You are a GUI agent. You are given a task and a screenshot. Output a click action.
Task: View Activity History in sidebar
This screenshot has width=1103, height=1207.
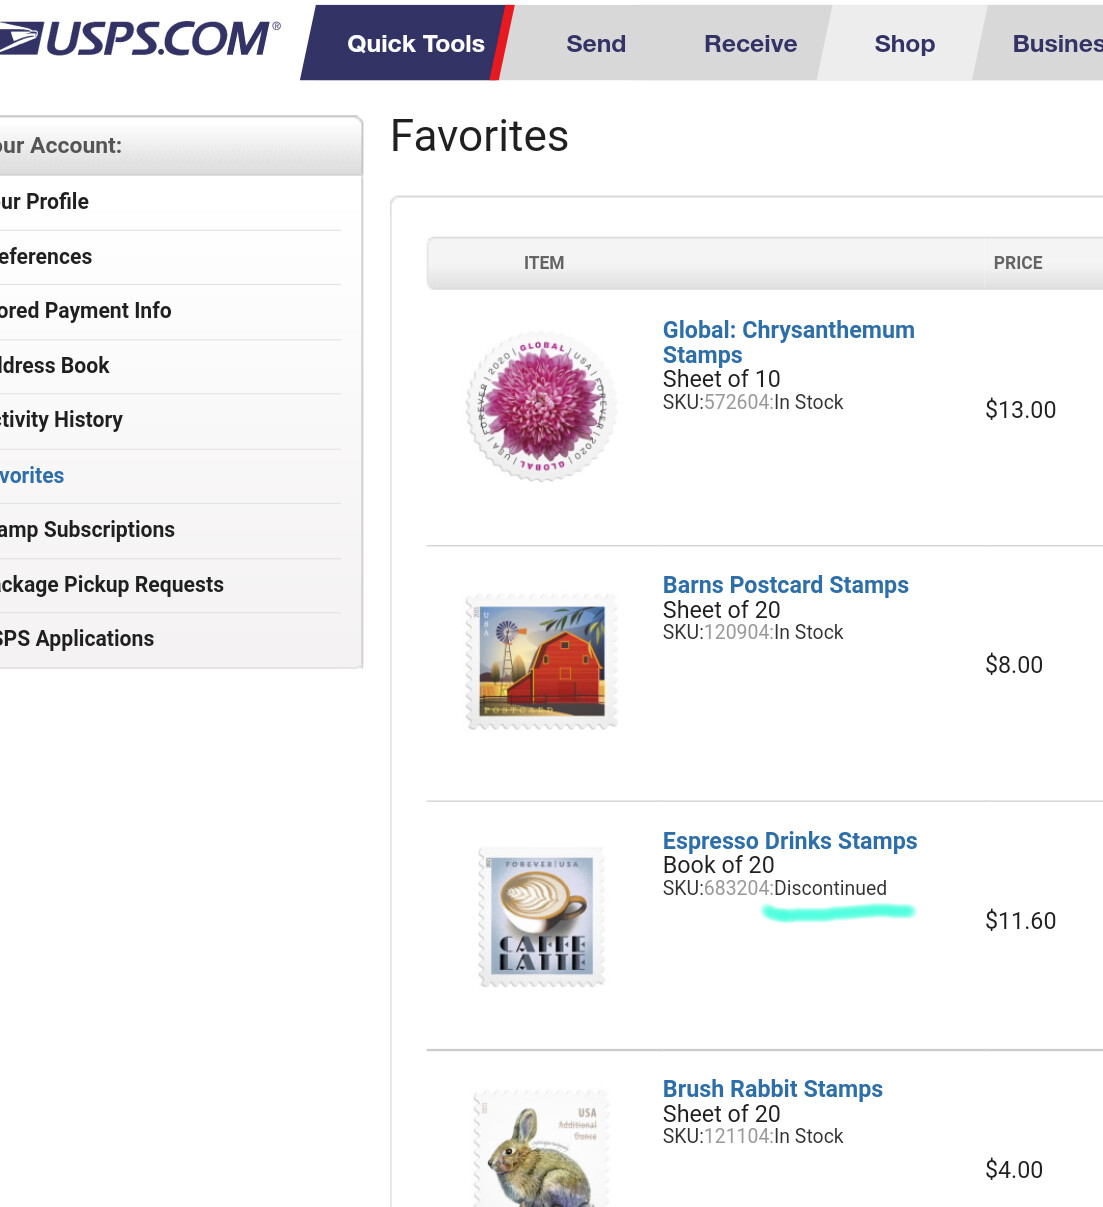(x=62, y=420)
